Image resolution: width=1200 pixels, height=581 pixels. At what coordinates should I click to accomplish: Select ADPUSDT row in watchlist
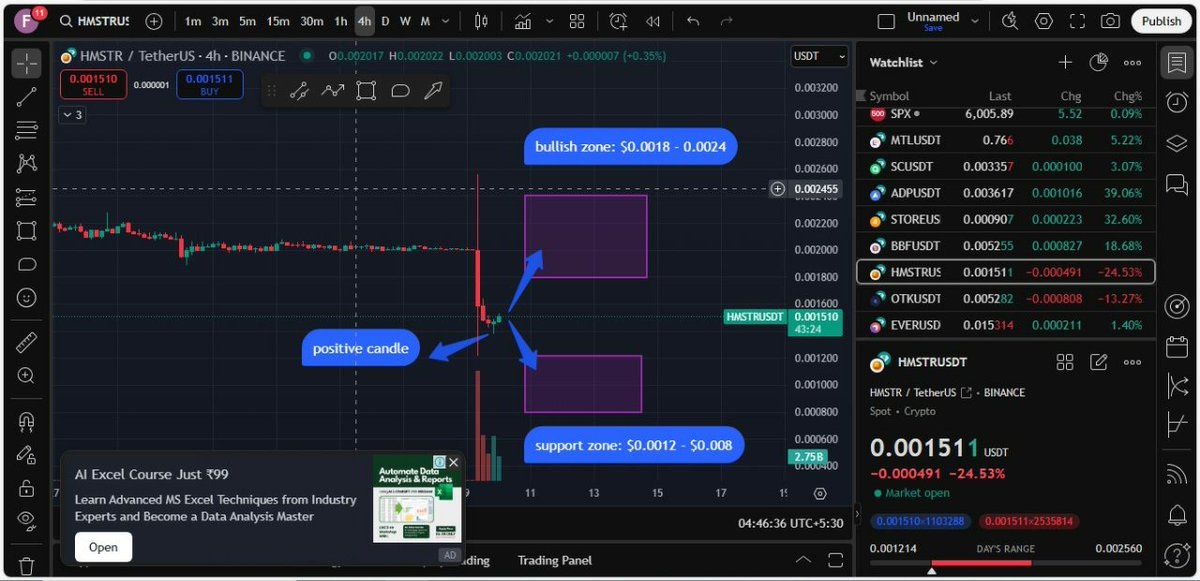(1005, 192)
